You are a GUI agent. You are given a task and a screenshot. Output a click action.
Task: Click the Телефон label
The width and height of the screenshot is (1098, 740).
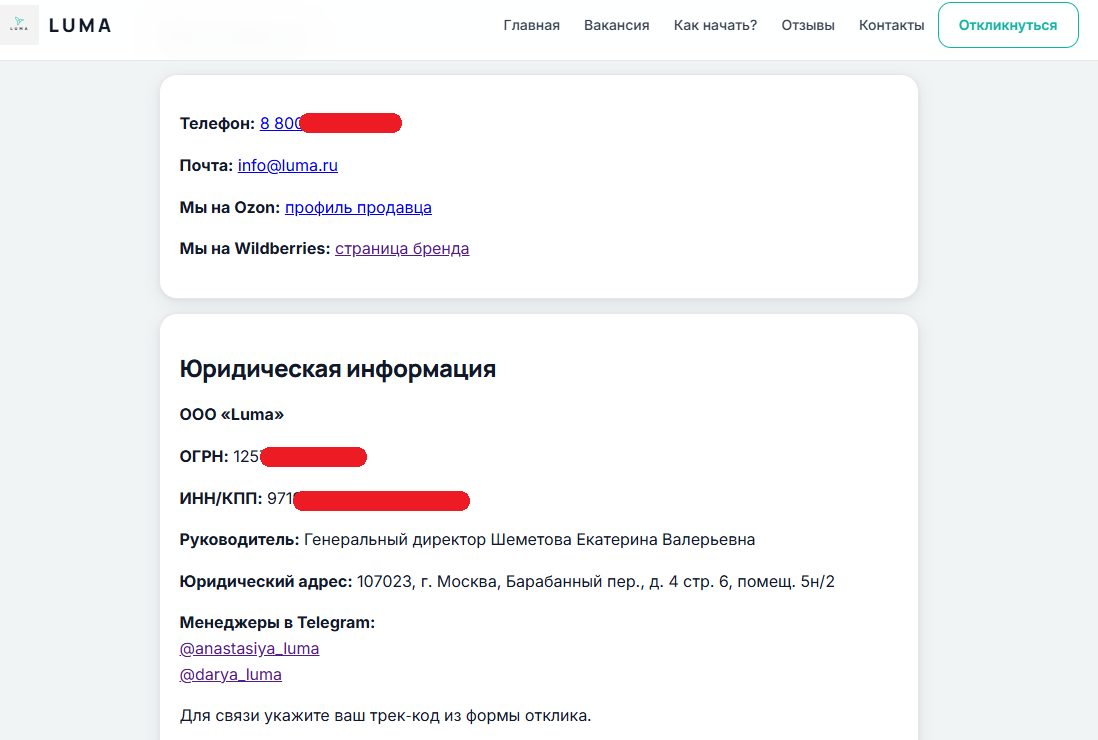click(x=217, y=123)
